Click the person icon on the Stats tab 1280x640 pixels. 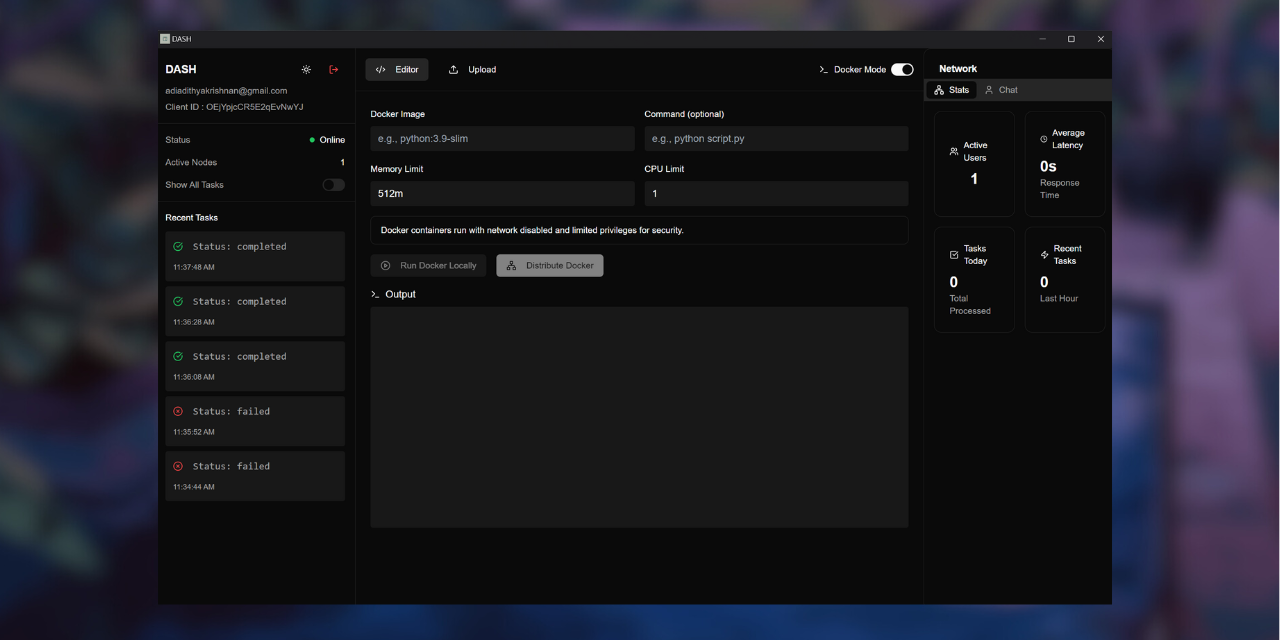tap(938, 89)
